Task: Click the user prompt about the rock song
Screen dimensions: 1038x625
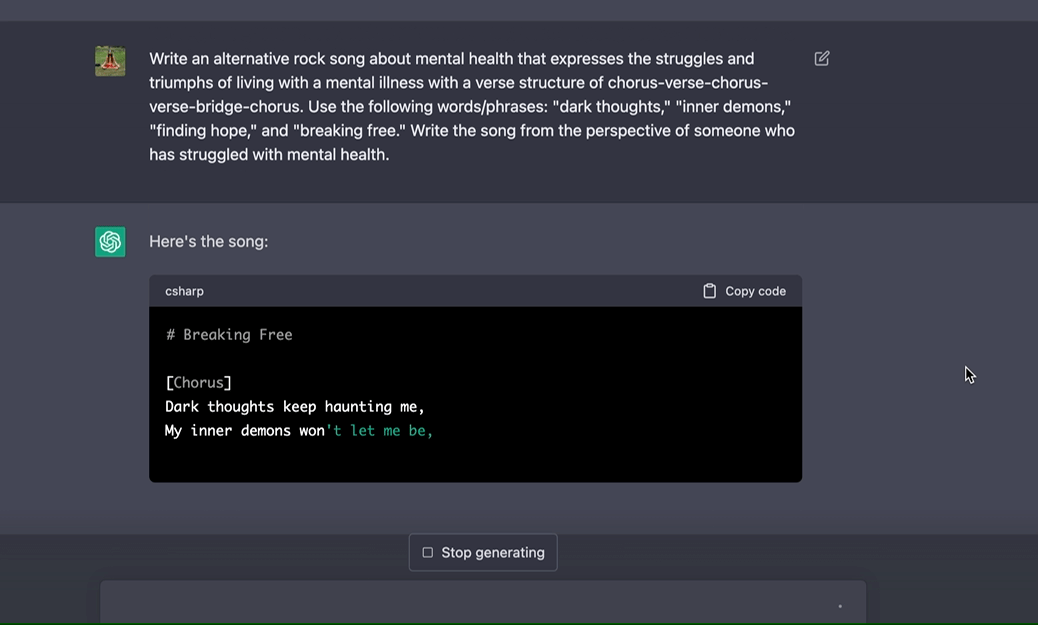Action: (470, 106)
